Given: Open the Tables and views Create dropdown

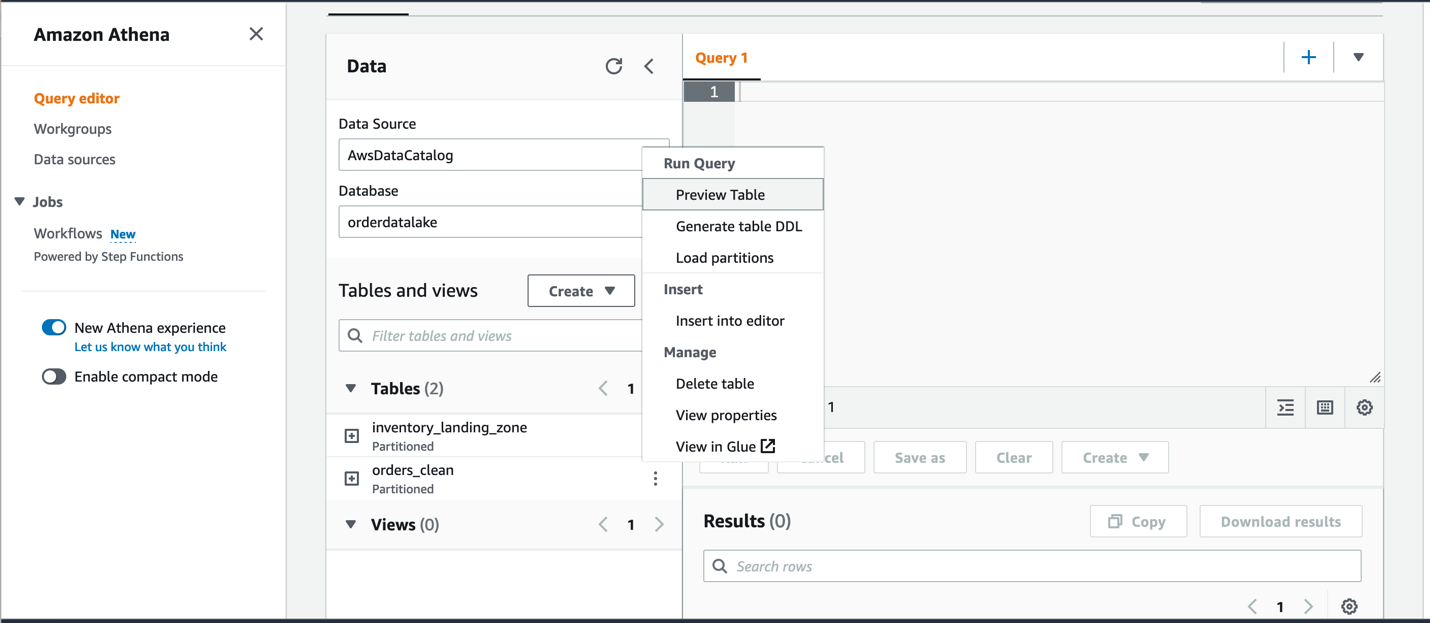Looking at the screenshot, I should [x=581, y=291].
